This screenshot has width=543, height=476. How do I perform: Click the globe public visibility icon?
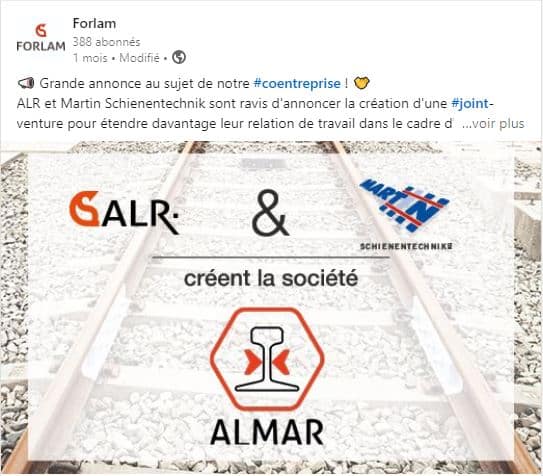click(x=179, y=57)
